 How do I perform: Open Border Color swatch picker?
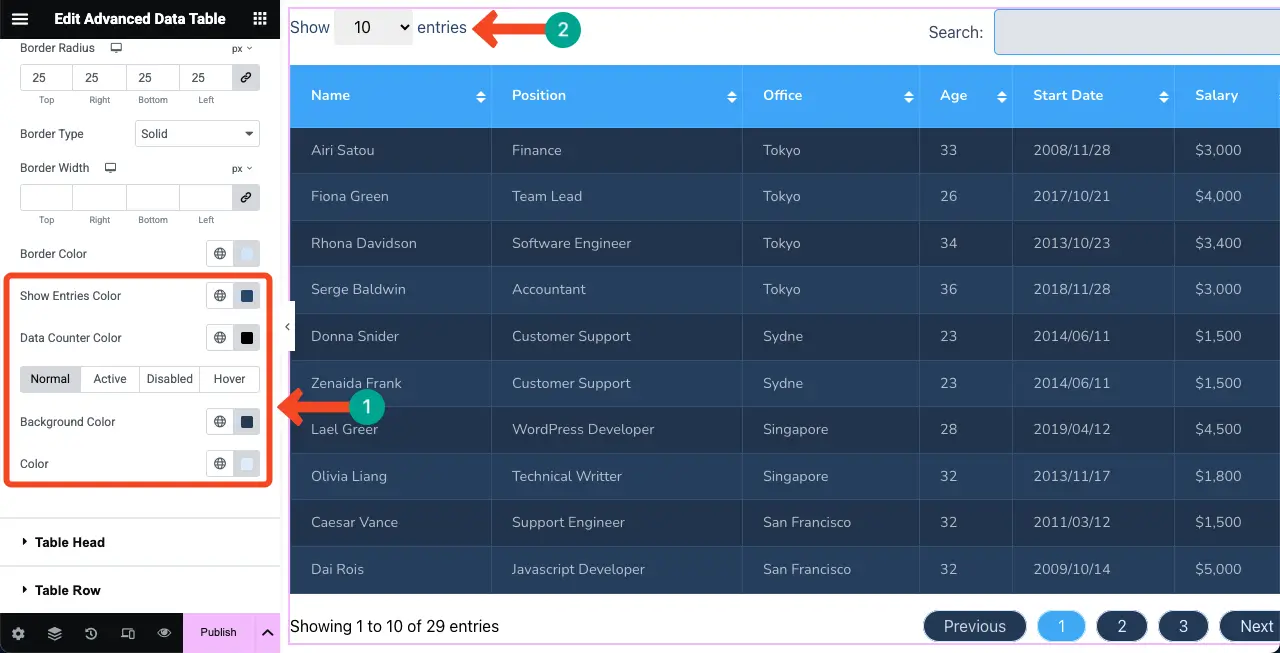[246, 254]
